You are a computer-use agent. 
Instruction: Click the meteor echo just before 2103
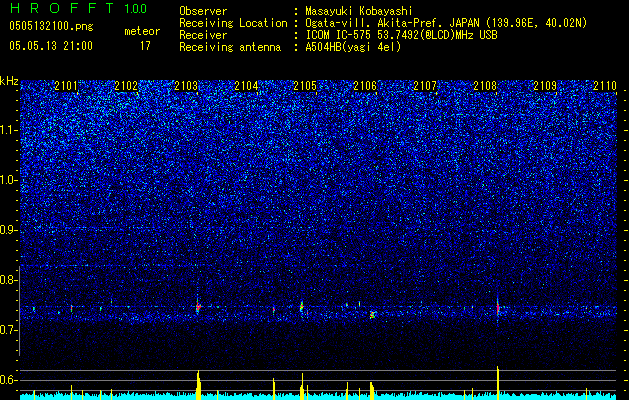[198, 307]
